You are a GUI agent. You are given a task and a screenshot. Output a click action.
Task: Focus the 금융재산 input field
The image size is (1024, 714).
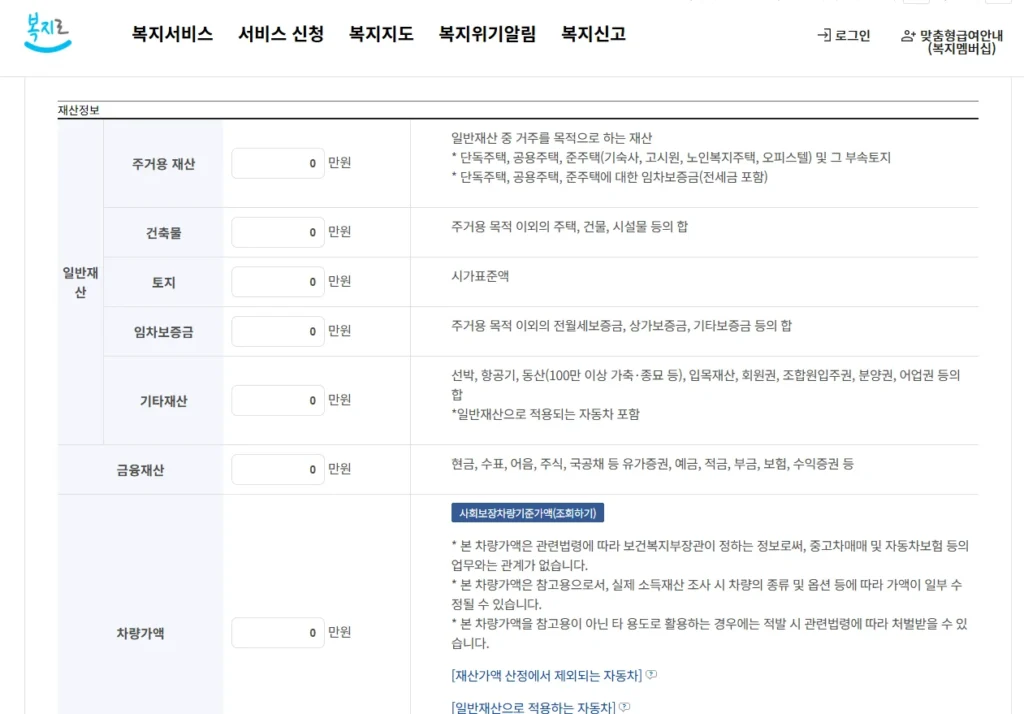tap(278, 468)
